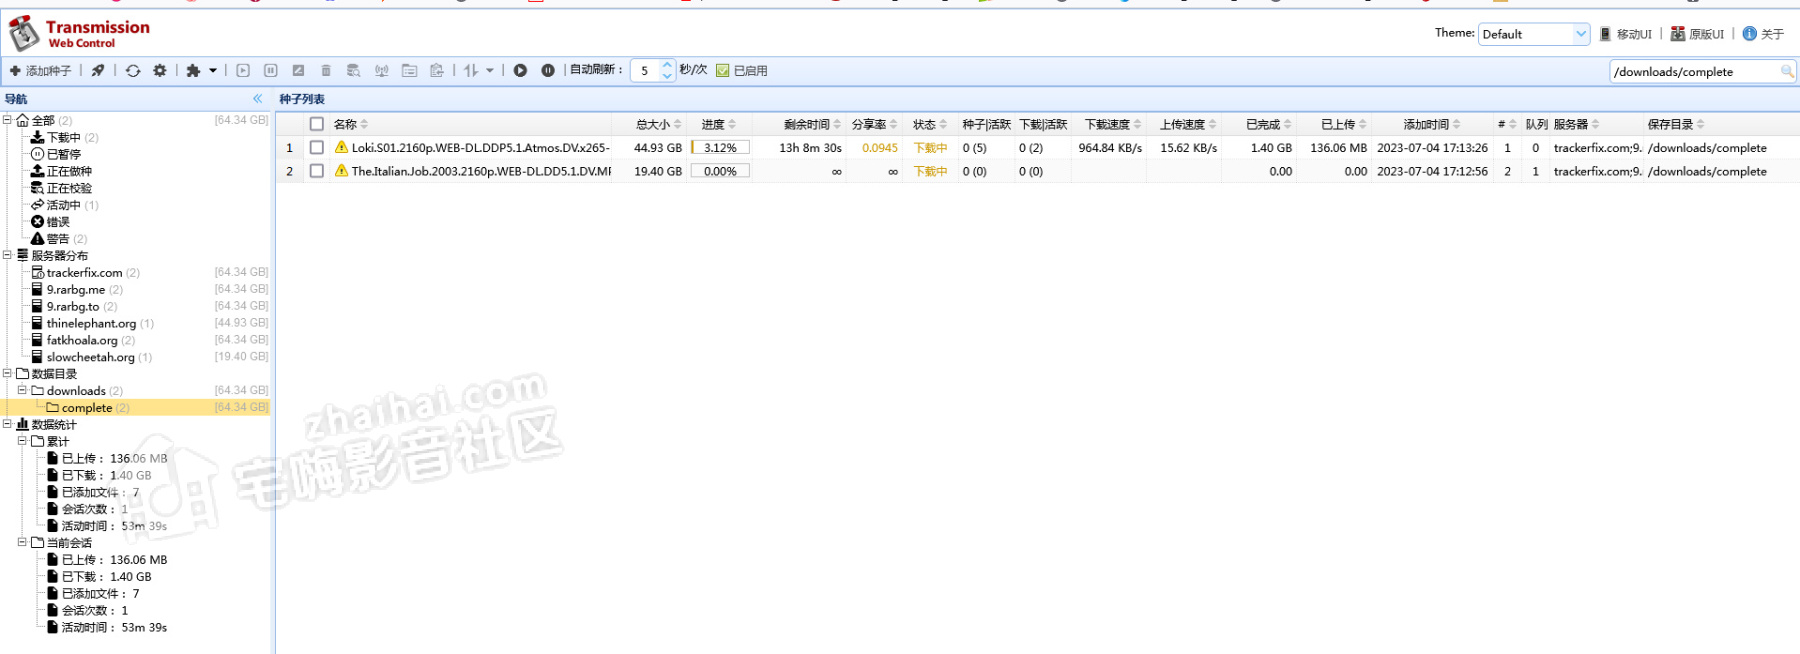The width and height of the screenshot is (1800, 654).
Task: Click the copy path clipboard icon
Action: (437, 71)
